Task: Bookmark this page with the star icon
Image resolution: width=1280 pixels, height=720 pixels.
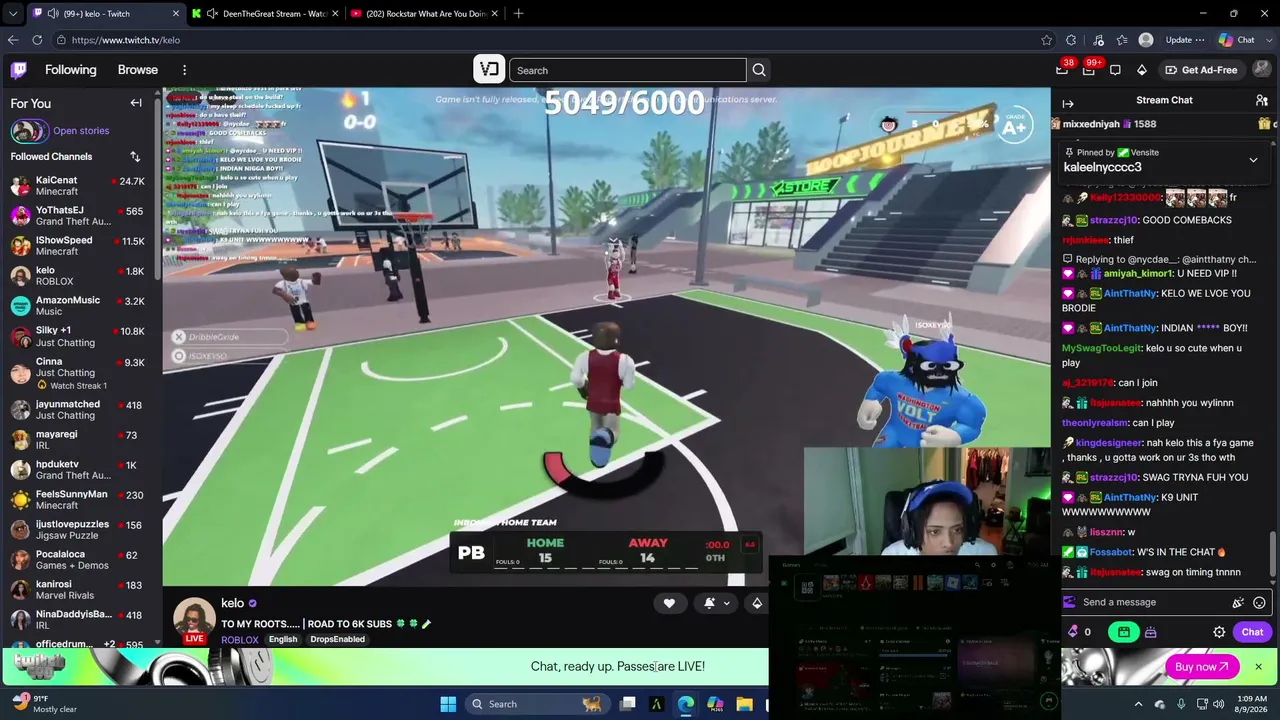Action: tap(1047, 40)
